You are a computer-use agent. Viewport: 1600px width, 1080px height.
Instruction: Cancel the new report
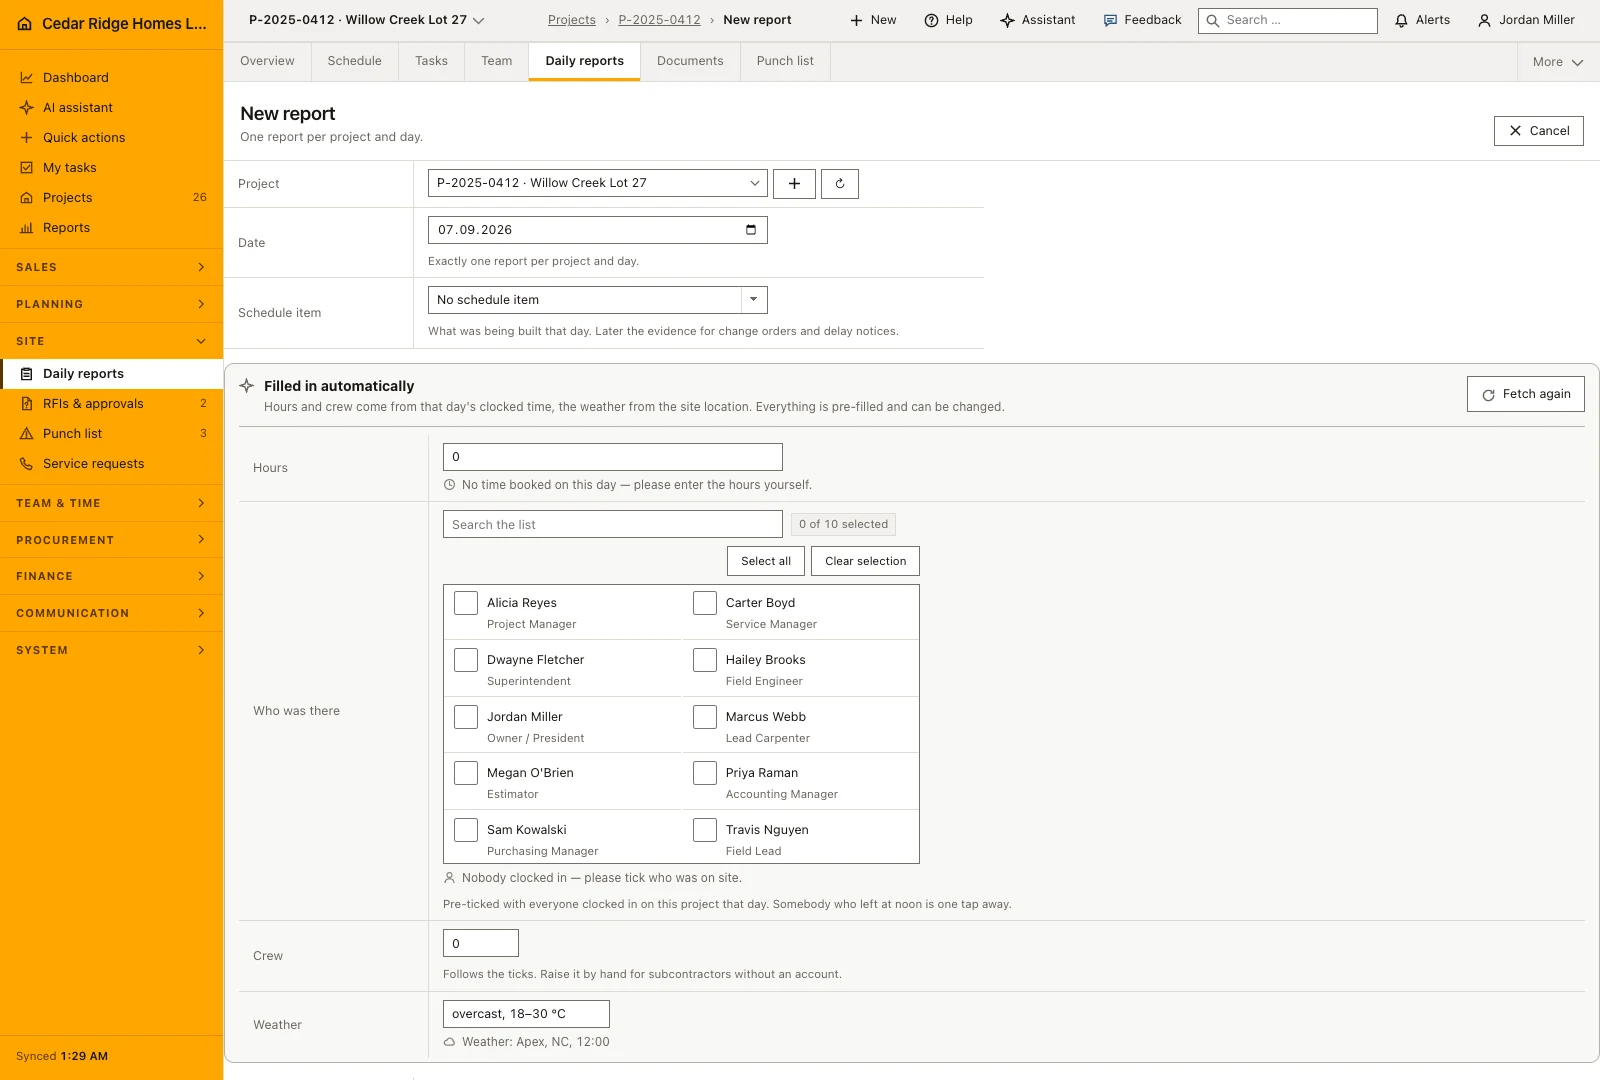1539,131
